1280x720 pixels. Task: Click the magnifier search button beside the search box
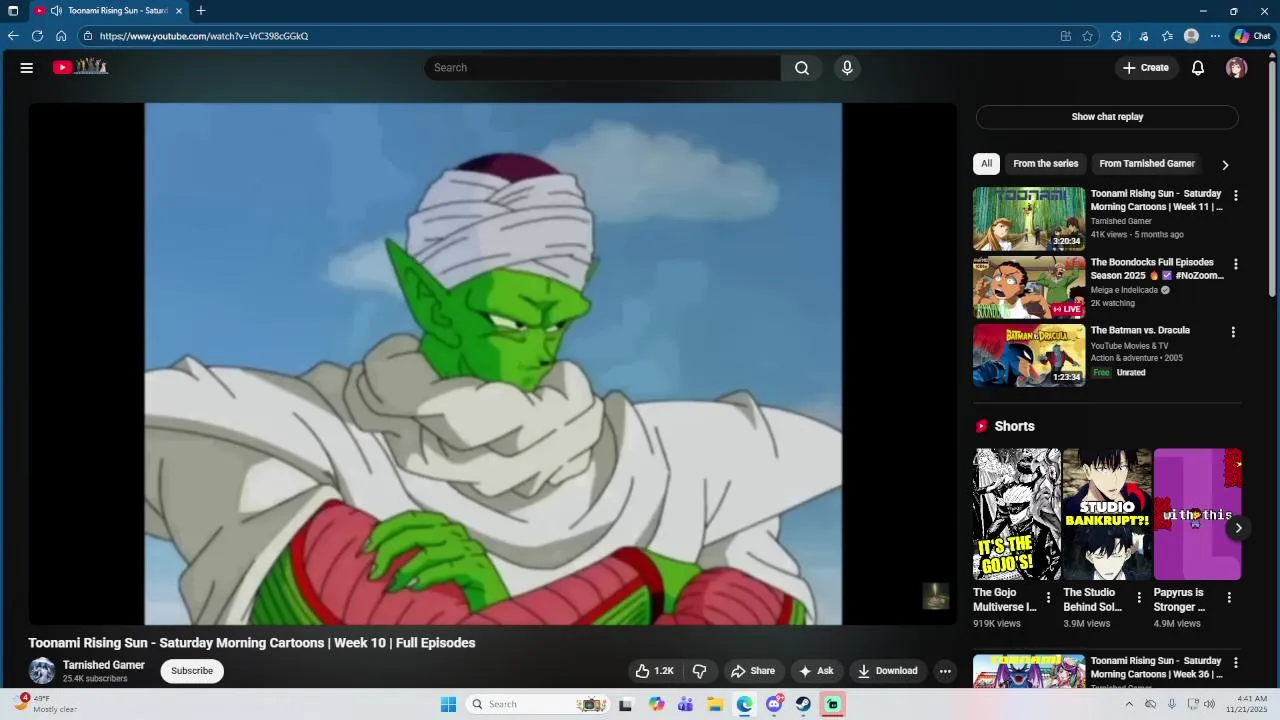click(802, 68)
